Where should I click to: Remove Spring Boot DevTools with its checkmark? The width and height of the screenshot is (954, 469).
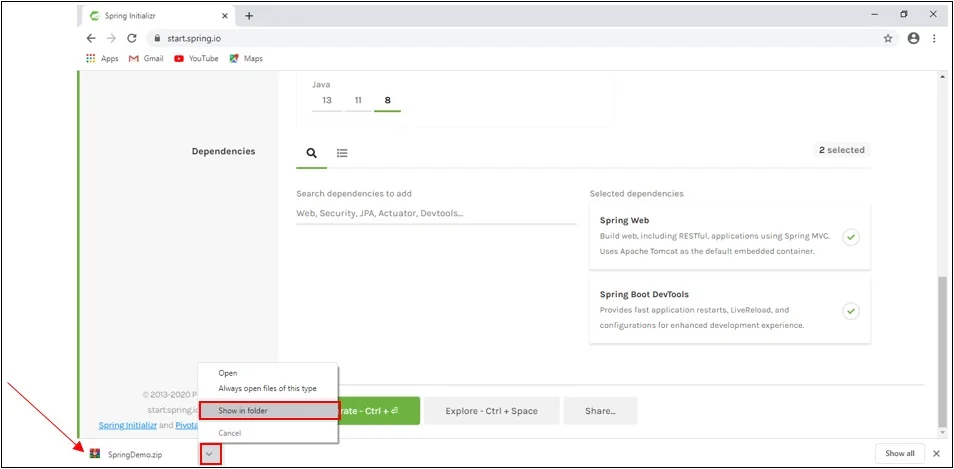(x=851, y=311)
